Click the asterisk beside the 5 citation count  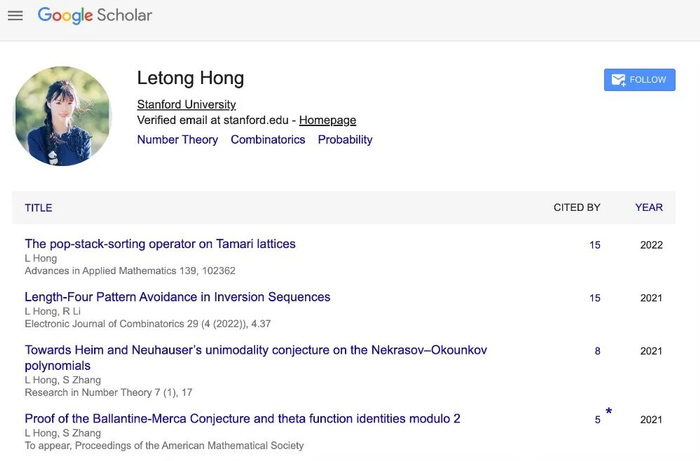(x=608, y=412)
